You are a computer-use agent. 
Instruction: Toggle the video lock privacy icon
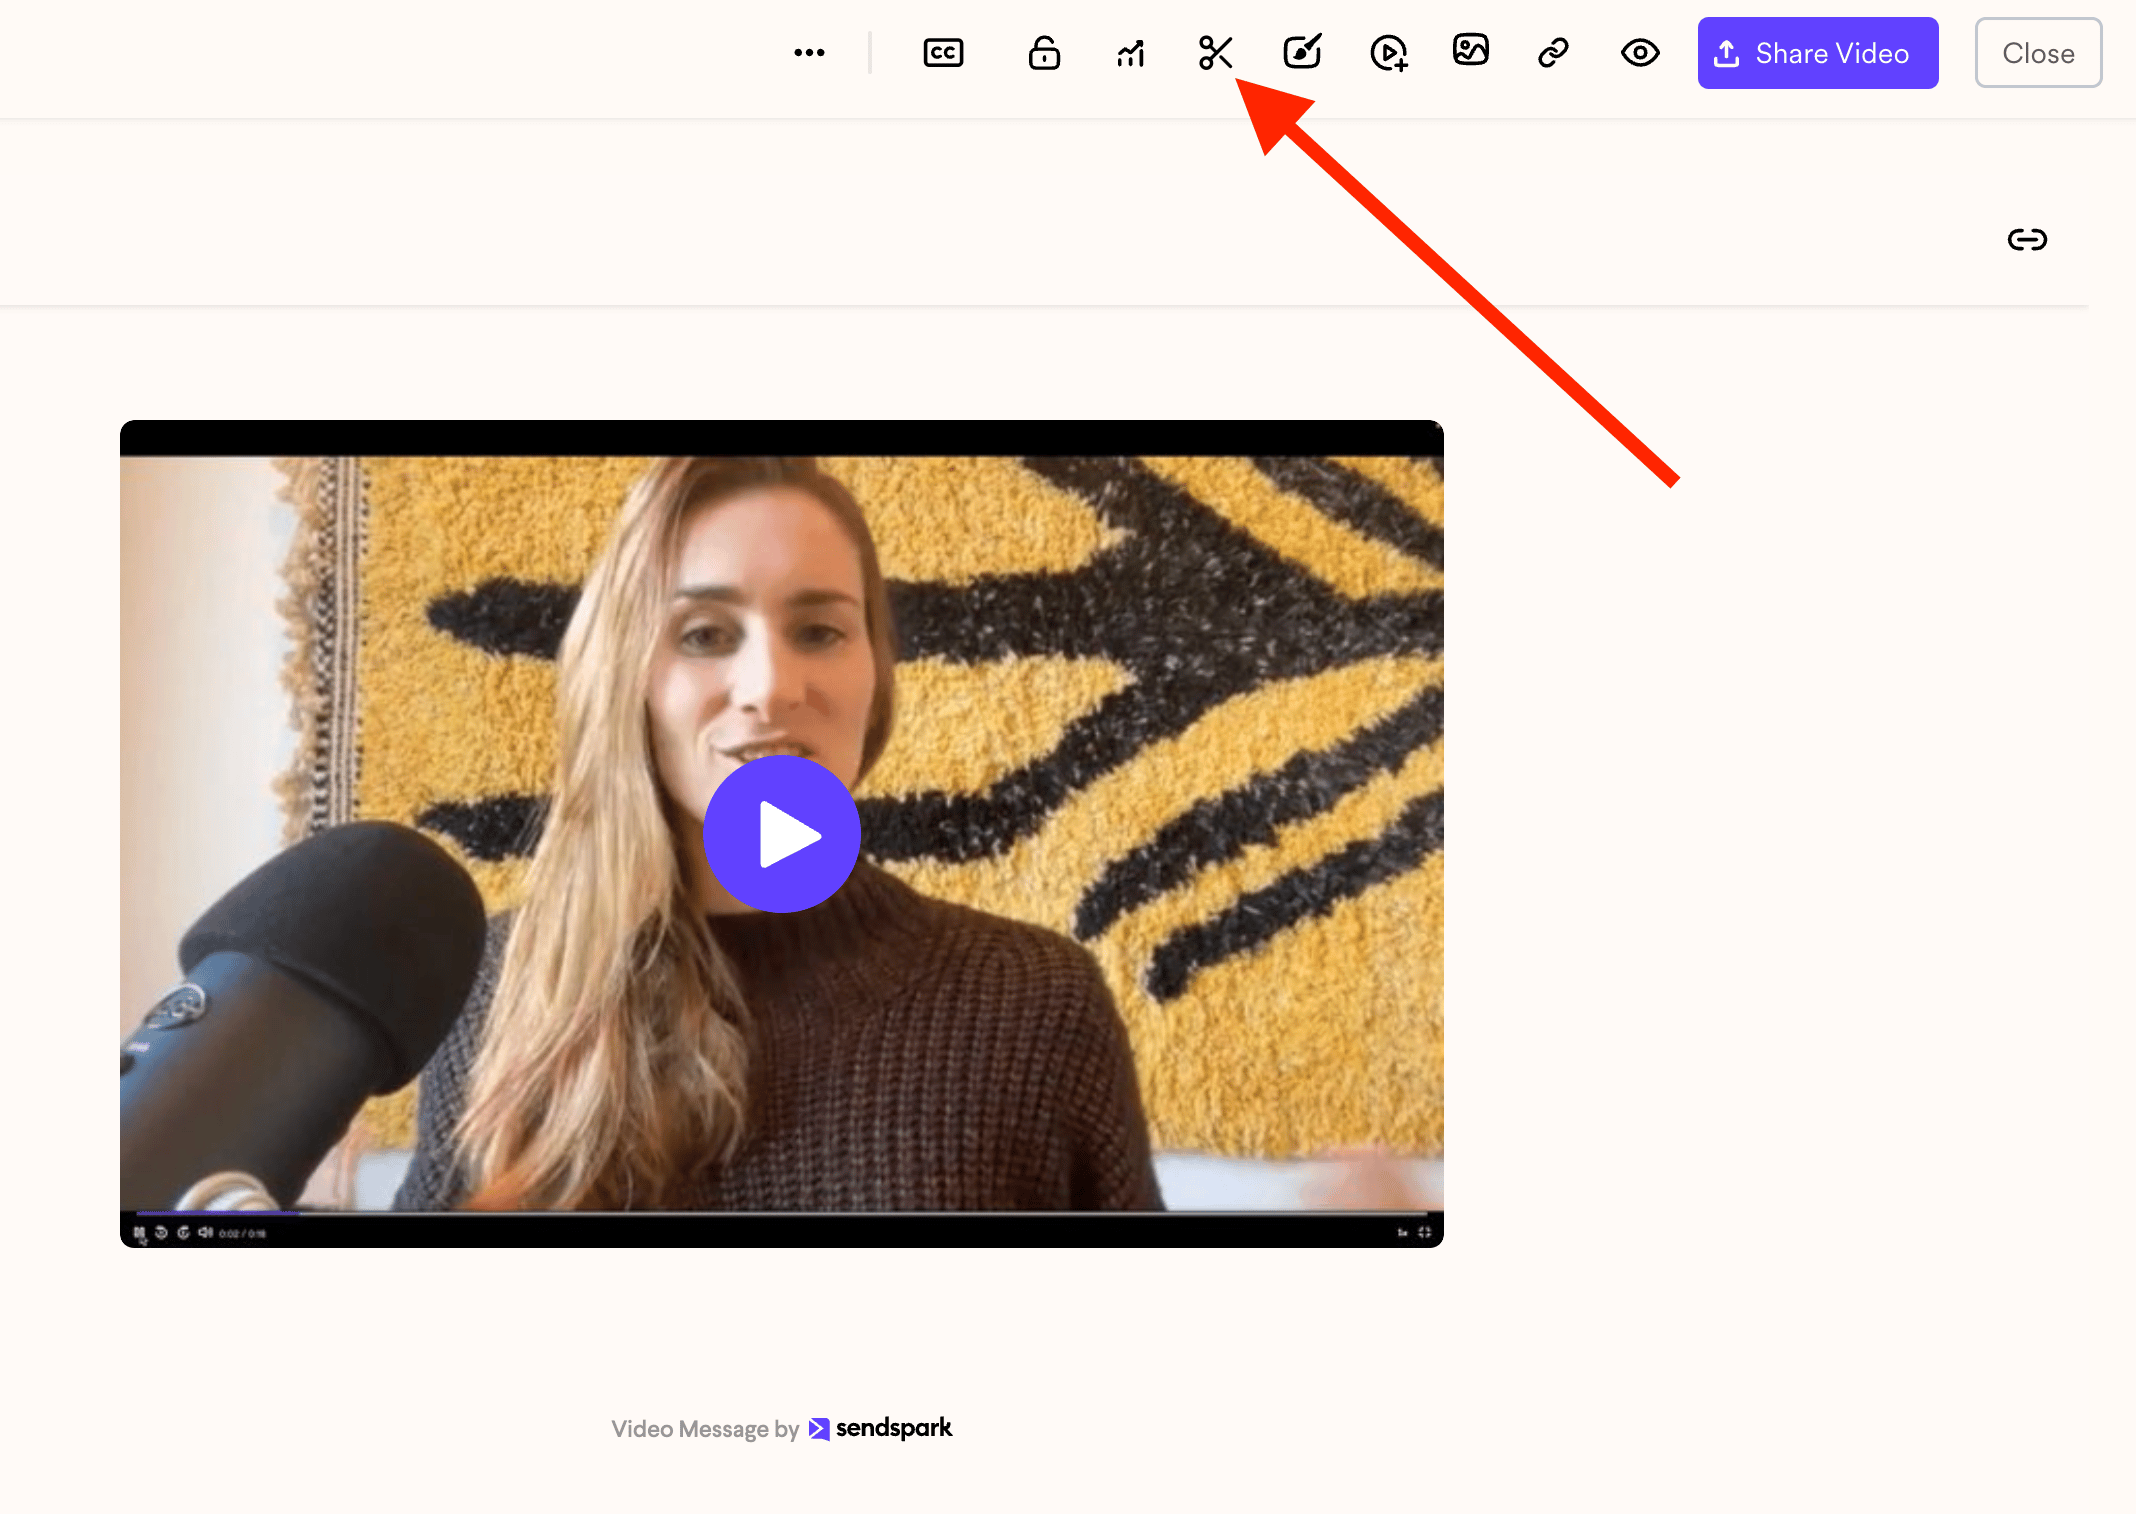tap(1044, 53)
